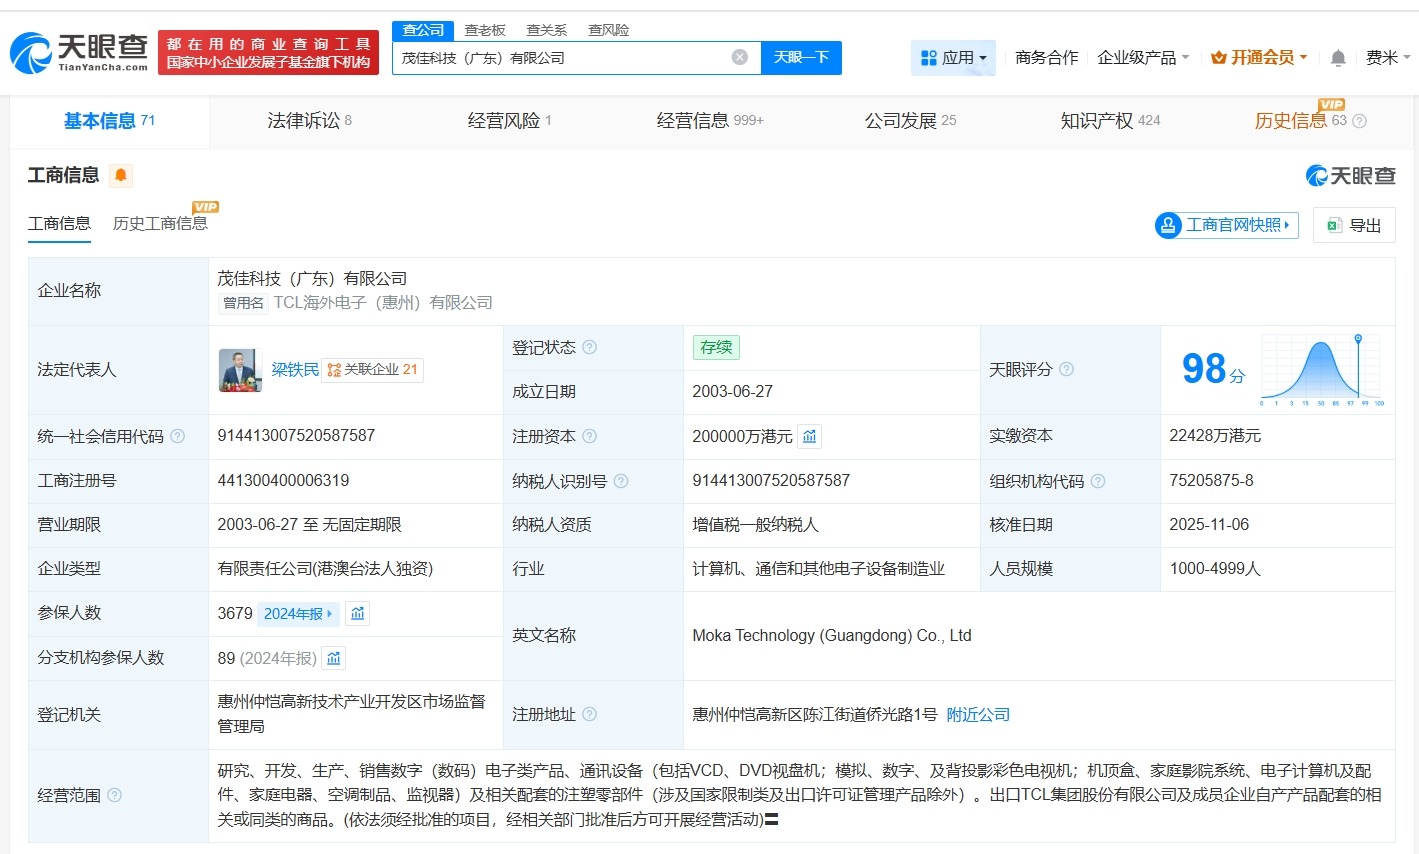The height and width of the screenshot is (854, 1419).
Task: Click inside the company search input field
Action: coord(560,57)
